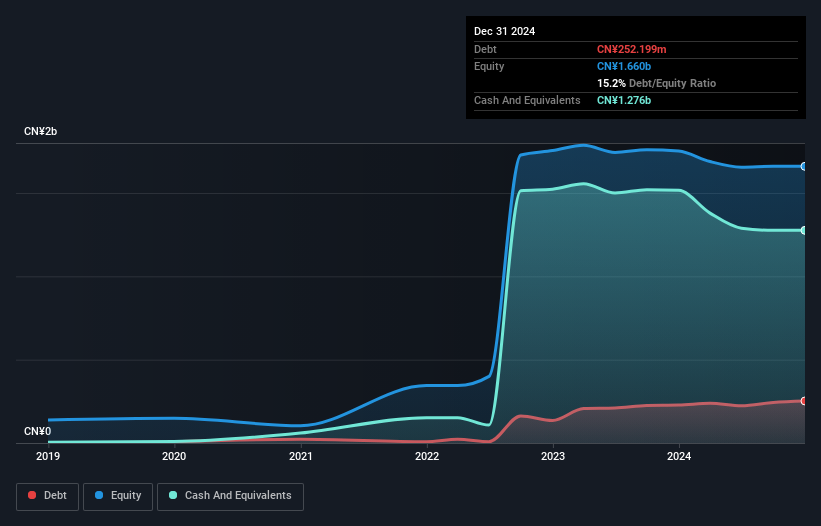Toggle the Equity series legend button
Image resolution: width=821 pixels, height=526 pixels.
click(x=118, y=496)
